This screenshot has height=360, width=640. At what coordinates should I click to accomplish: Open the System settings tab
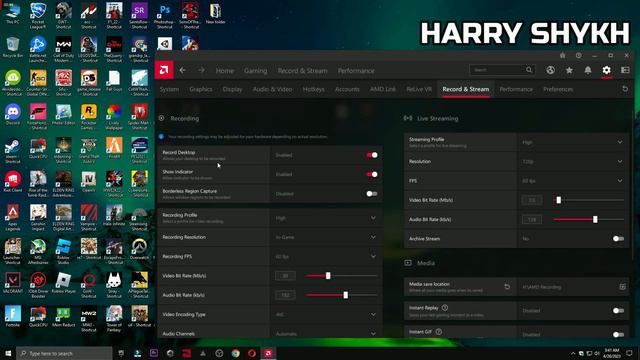tap(169, 89)
